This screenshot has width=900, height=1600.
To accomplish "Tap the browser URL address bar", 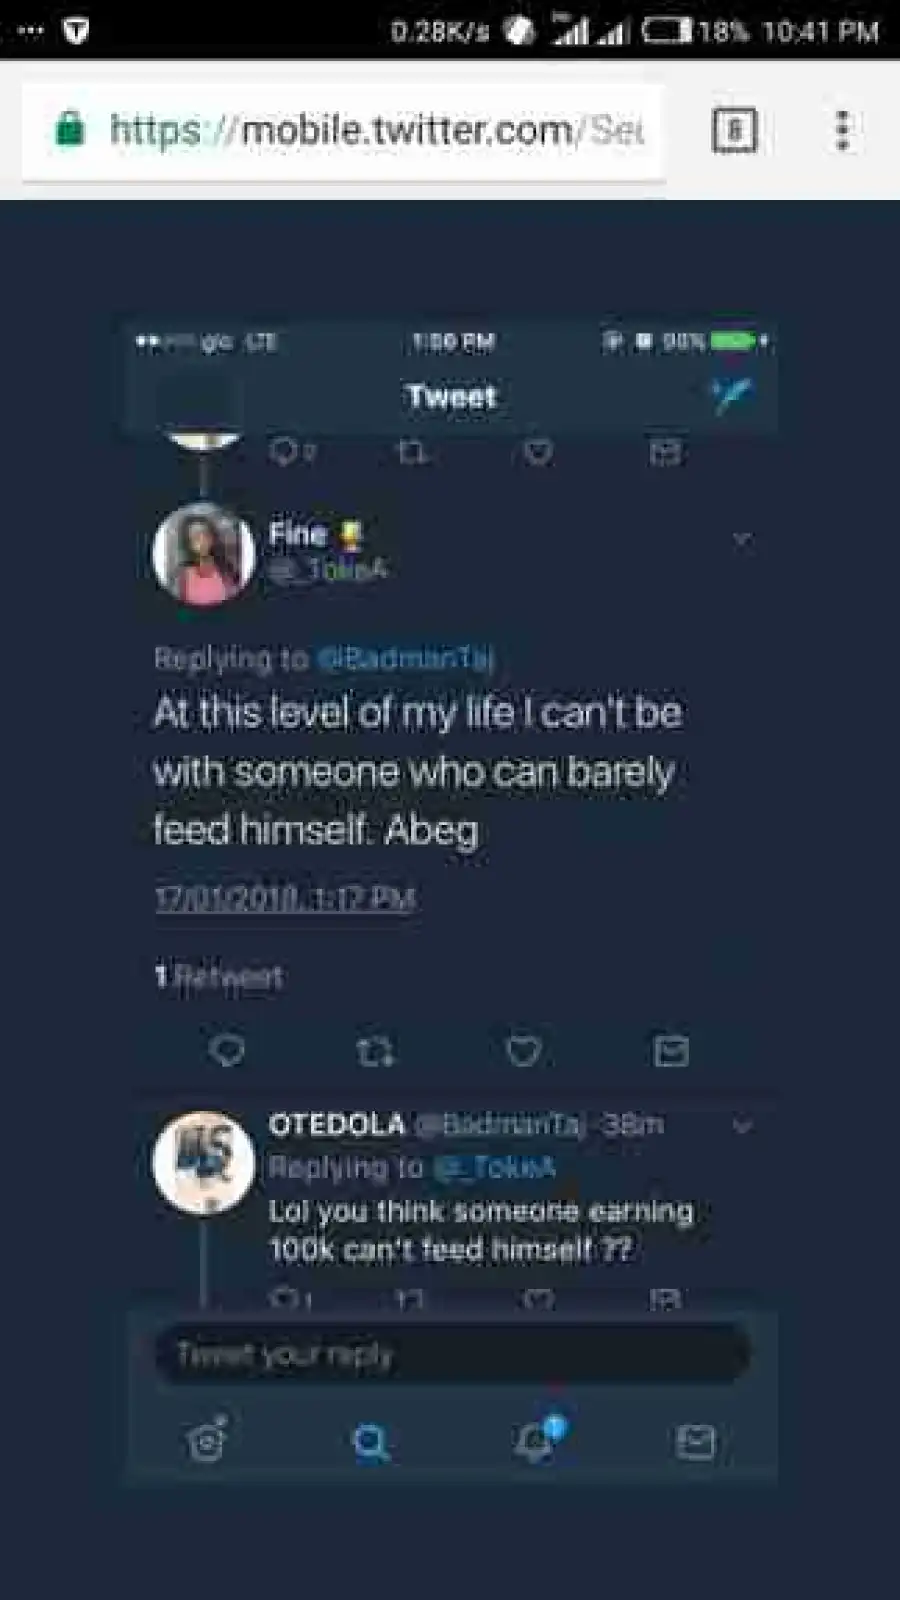I will point(375,130).
